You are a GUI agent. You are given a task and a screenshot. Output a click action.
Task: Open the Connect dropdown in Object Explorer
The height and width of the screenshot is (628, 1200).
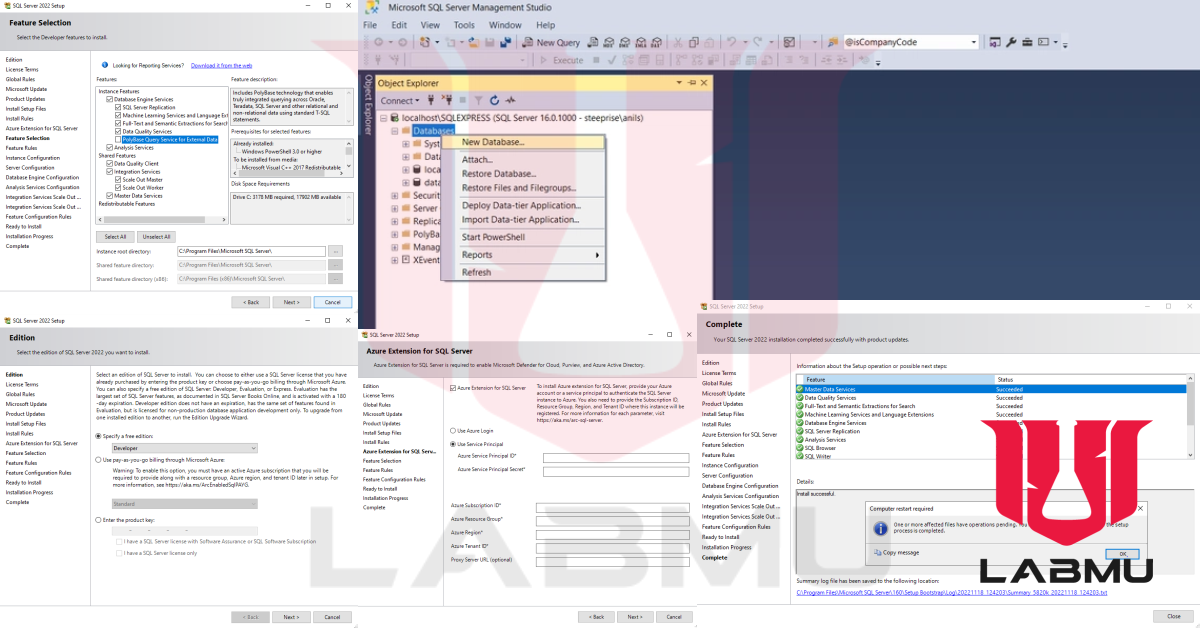(x=404, y=99)
